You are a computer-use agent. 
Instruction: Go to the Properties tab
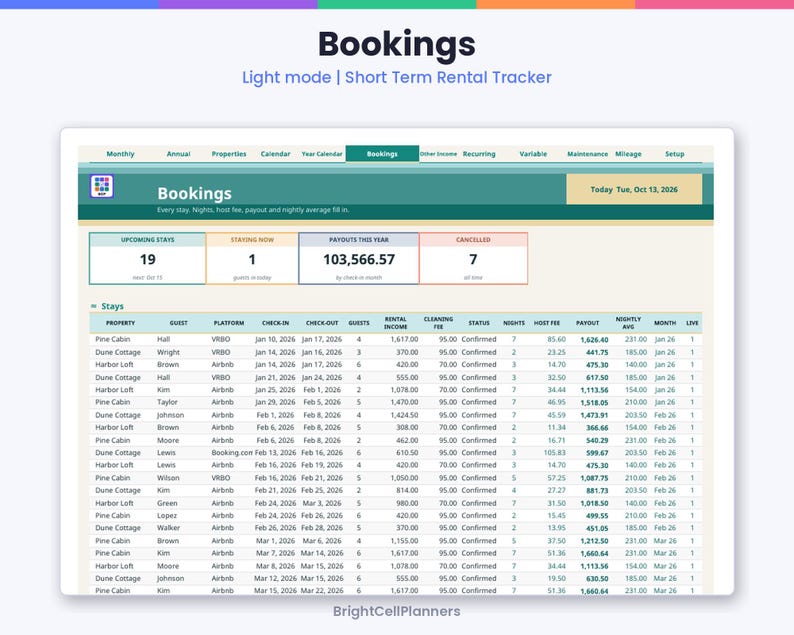pos(229,154)
